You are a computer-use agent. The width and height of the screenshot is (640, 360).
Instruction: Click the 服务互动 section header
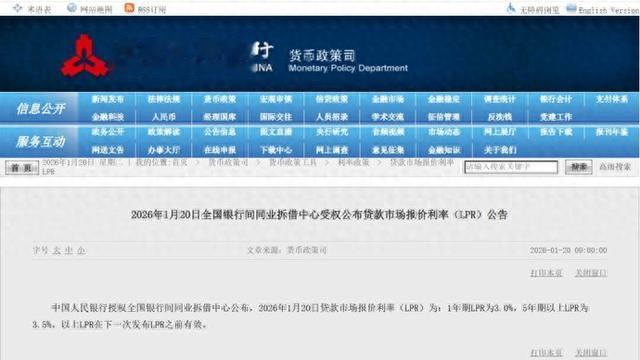pos(40,141)
